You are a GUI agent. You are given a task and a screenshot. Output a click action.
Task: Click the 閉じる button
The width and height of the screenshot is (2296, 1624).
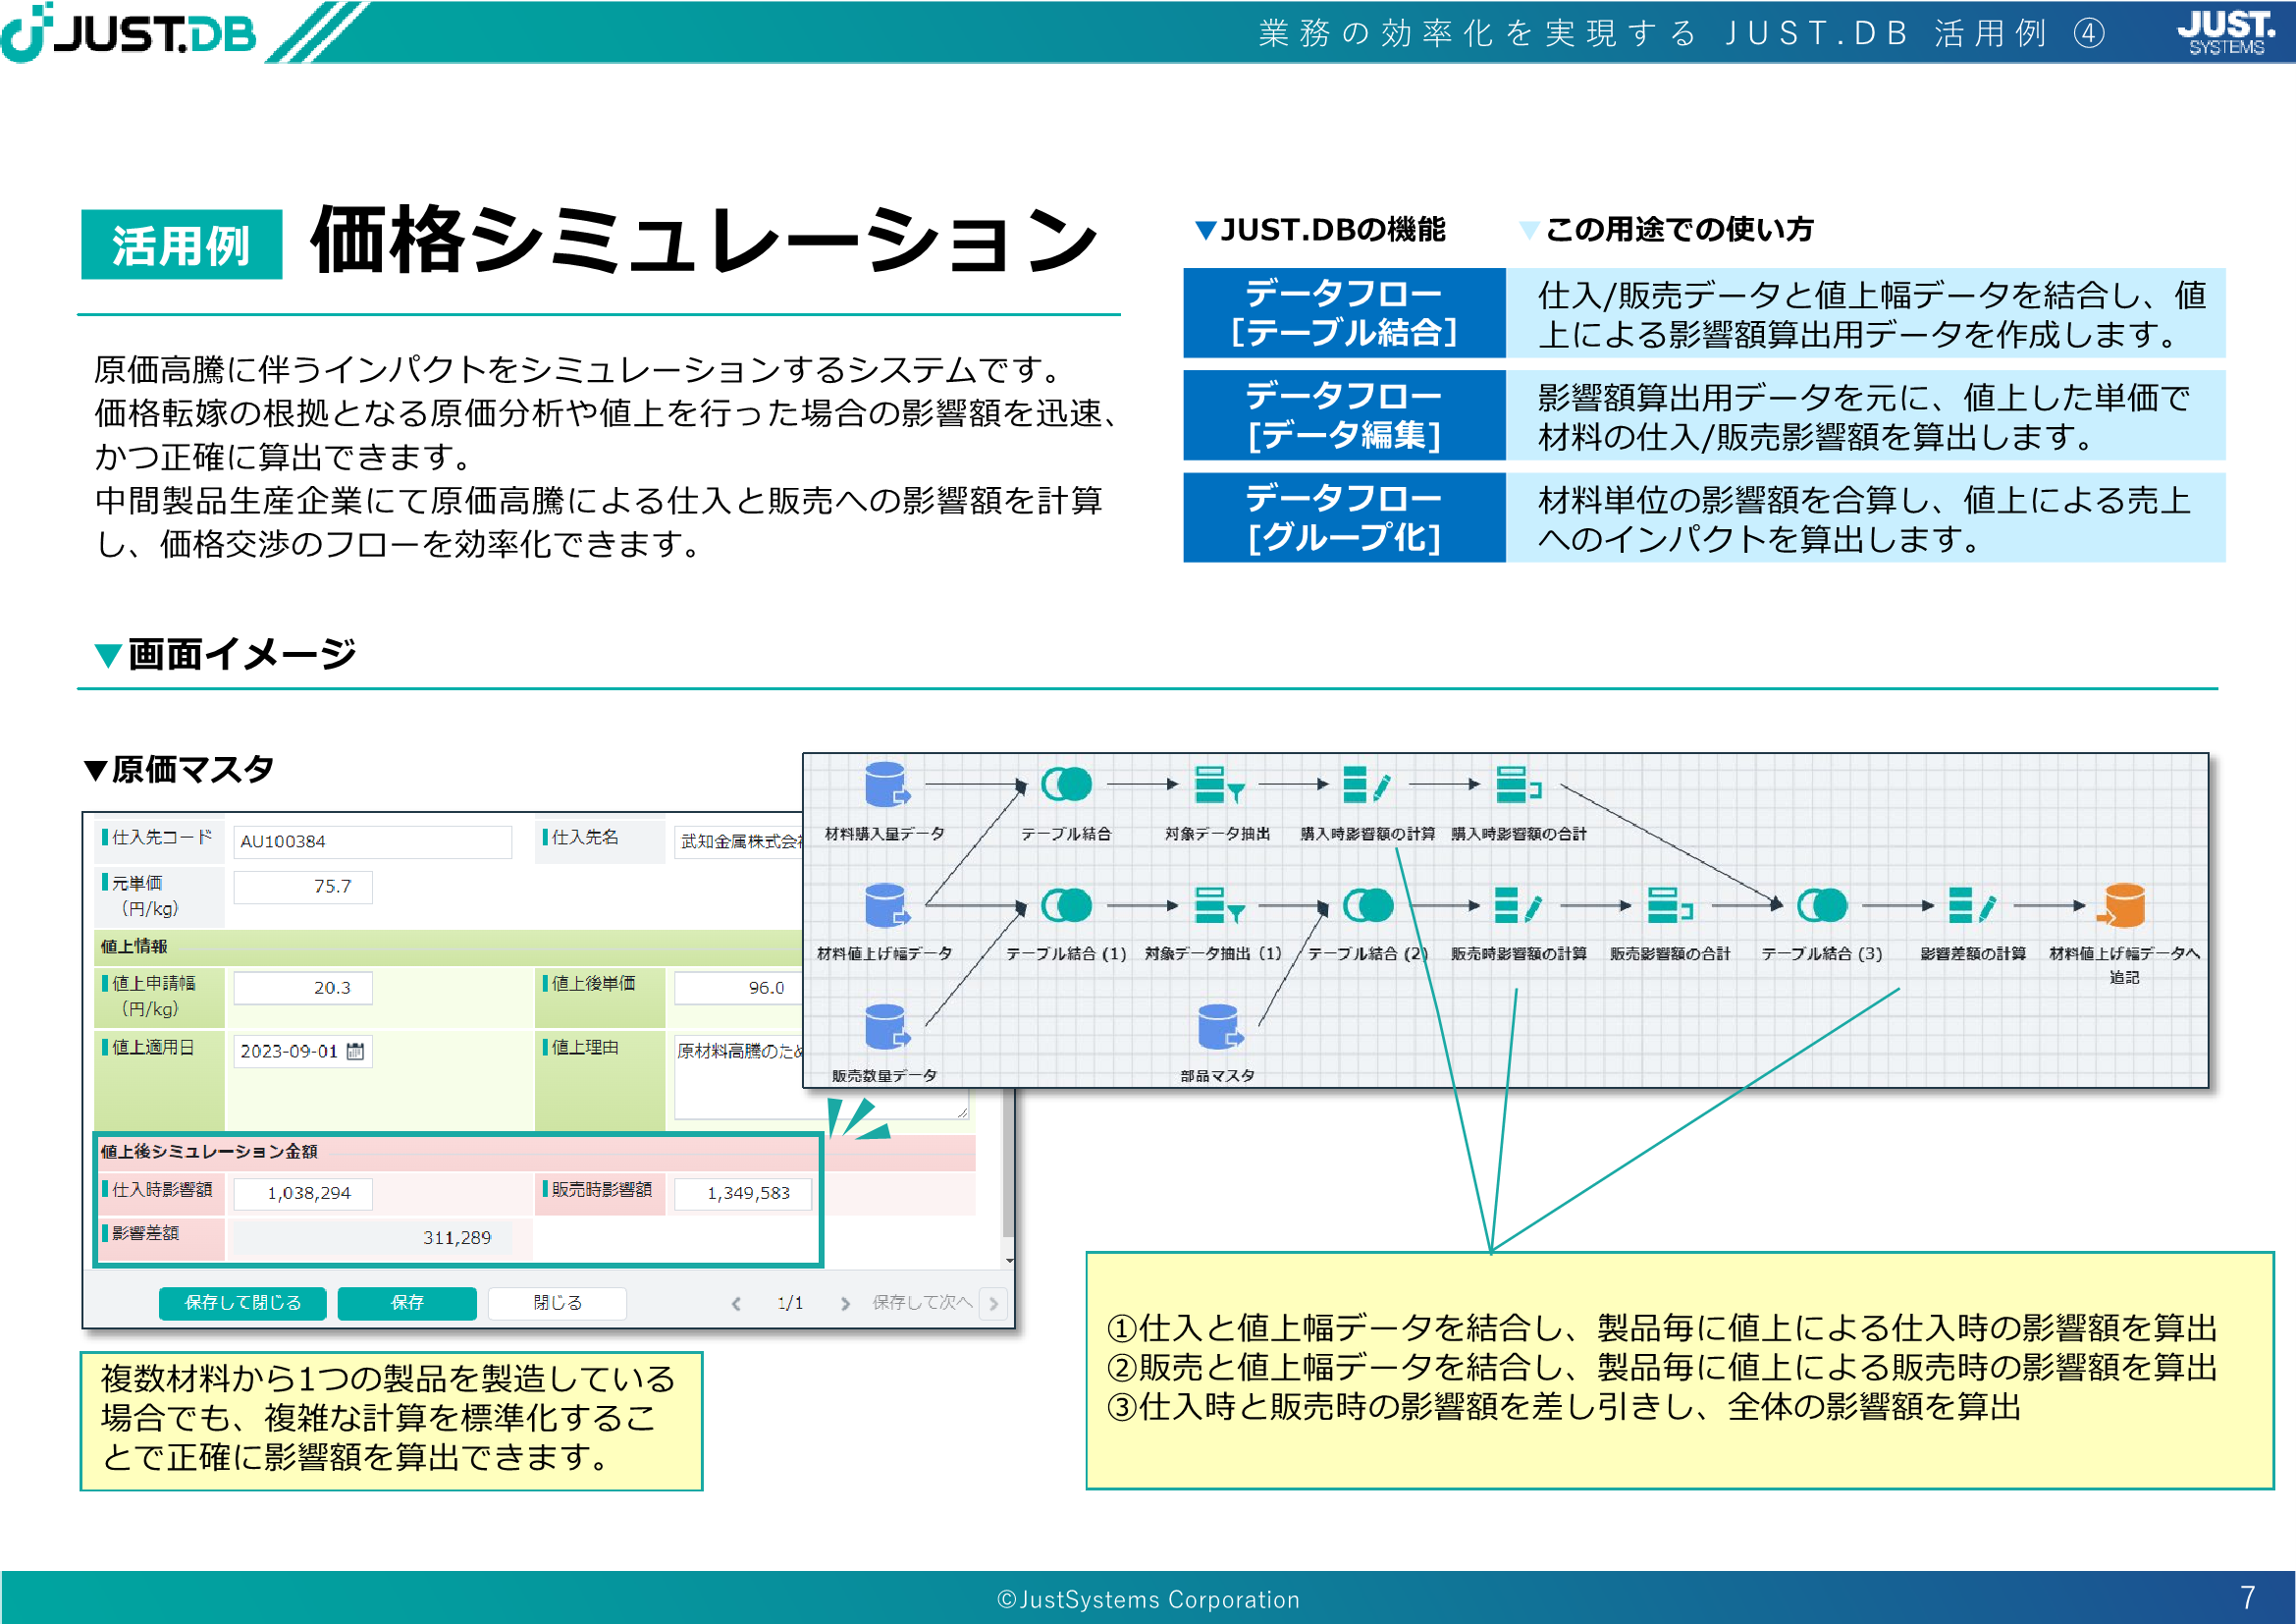(557, 1303)
